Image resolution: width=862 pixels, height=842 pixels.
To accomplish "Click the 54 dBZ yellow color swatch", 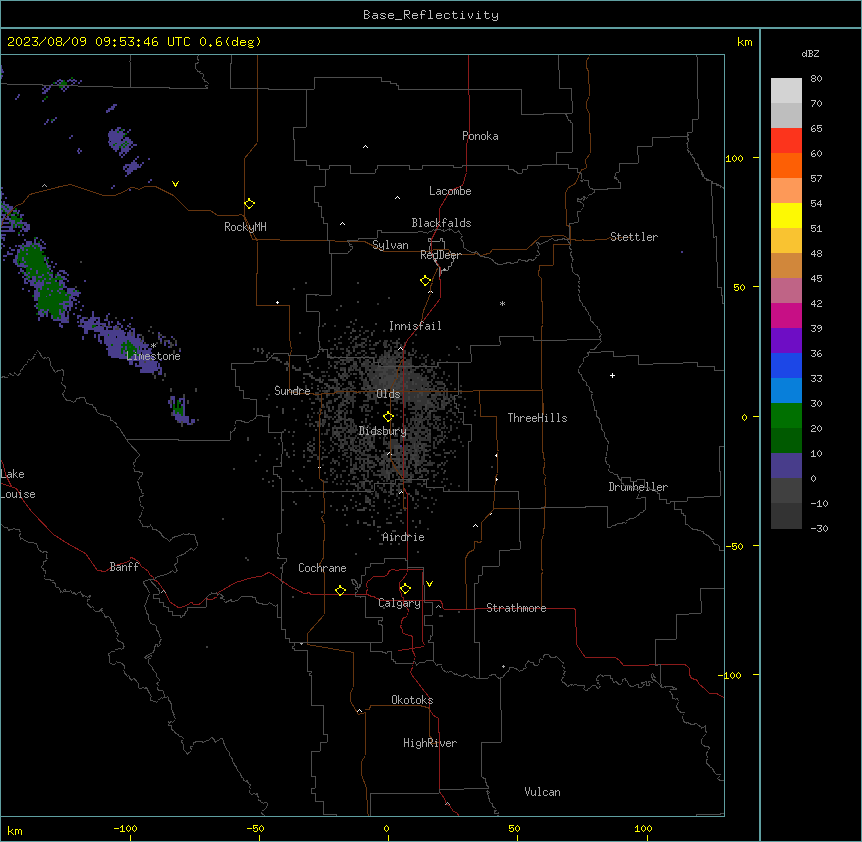I will 786,215.
